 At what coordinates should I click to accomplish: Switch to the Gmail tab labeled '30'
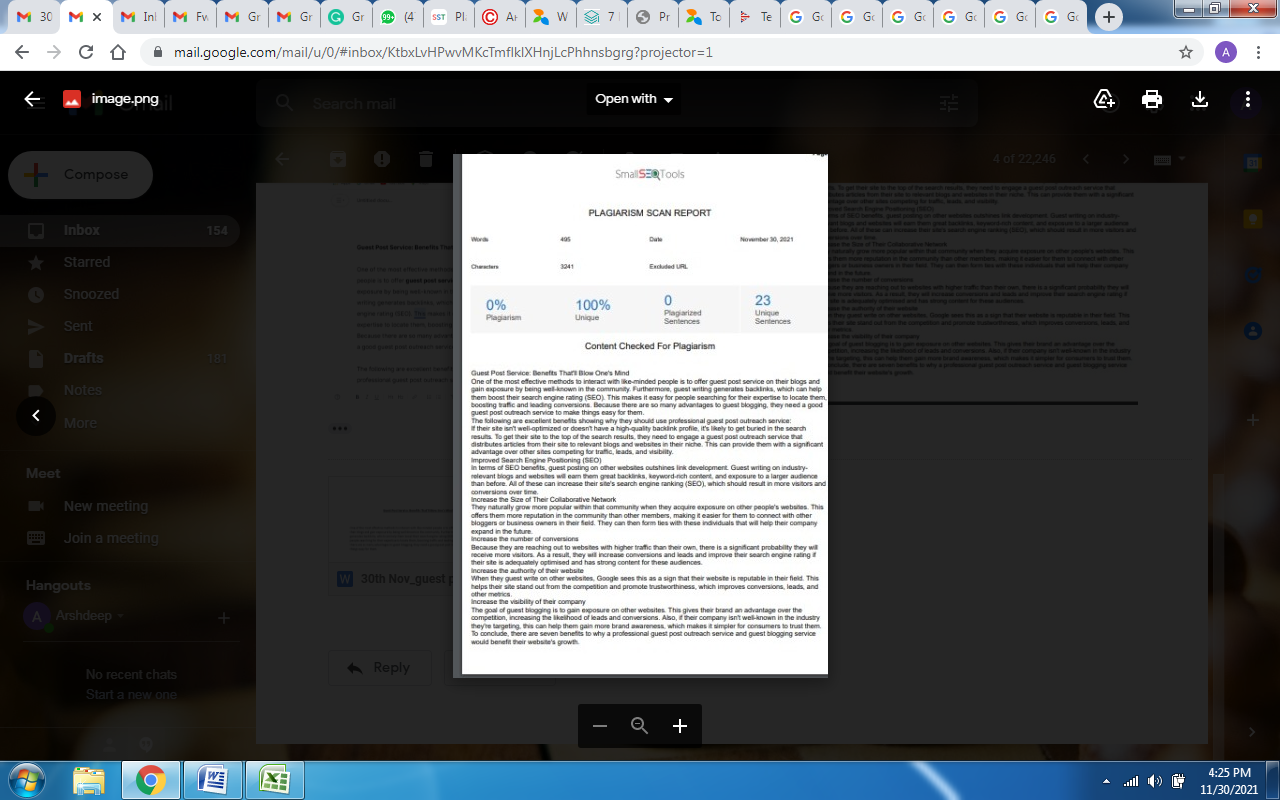tap(34, 17)
